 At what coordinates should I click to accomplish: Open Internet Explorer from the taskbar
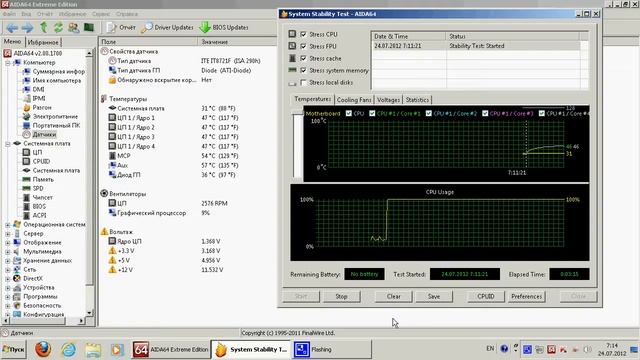click(x=68, y=350)
